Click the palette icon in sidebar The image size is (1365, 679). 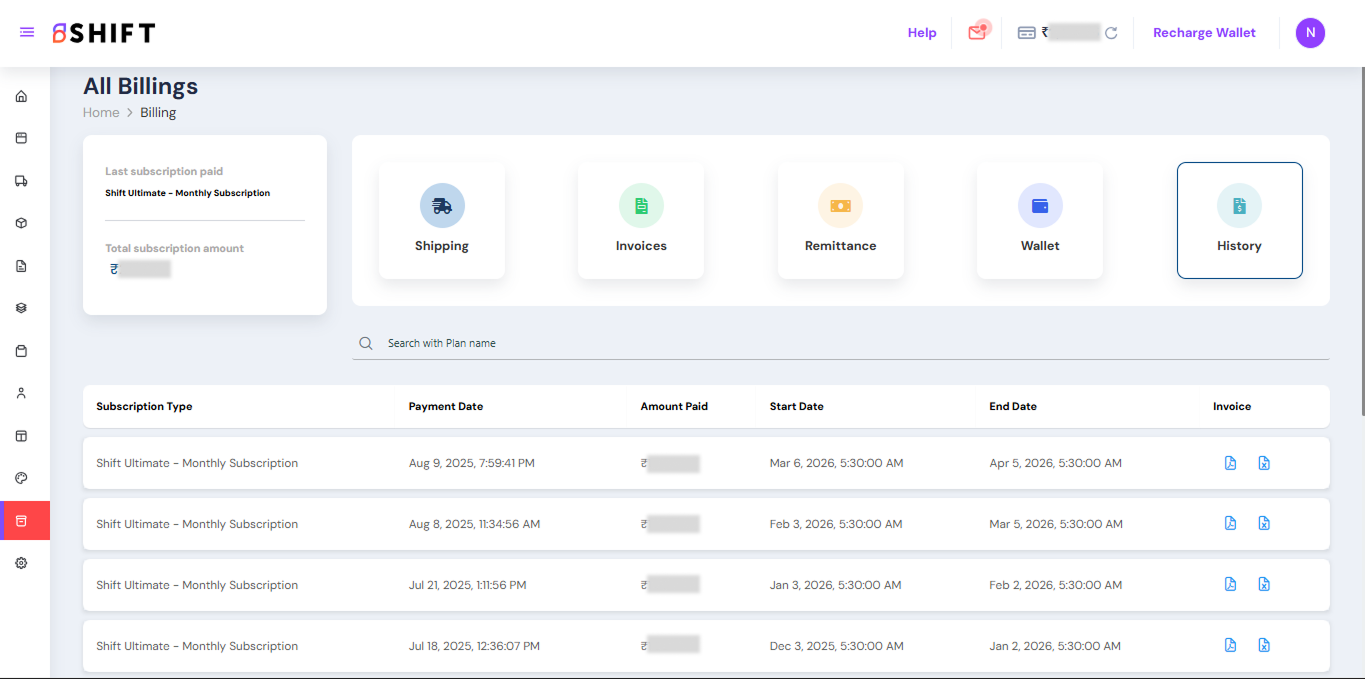[x=21, y=478]
